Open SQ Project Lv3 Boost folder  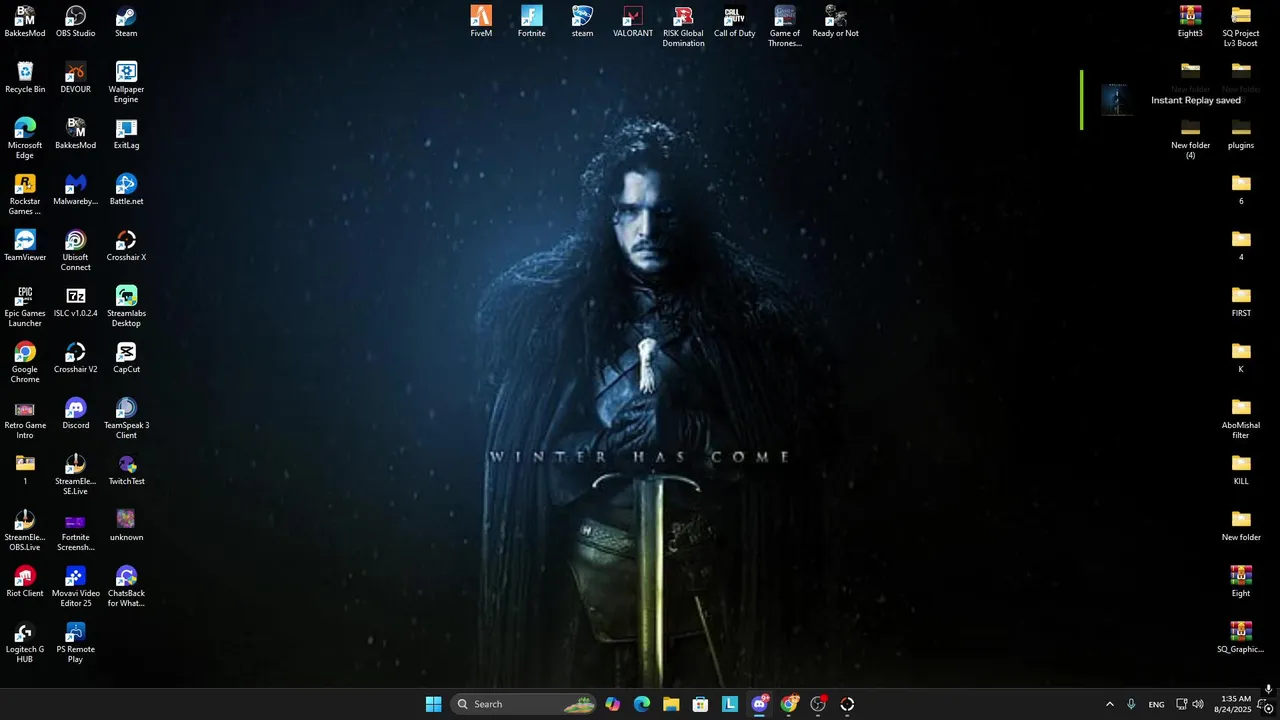coord(1241,26)
